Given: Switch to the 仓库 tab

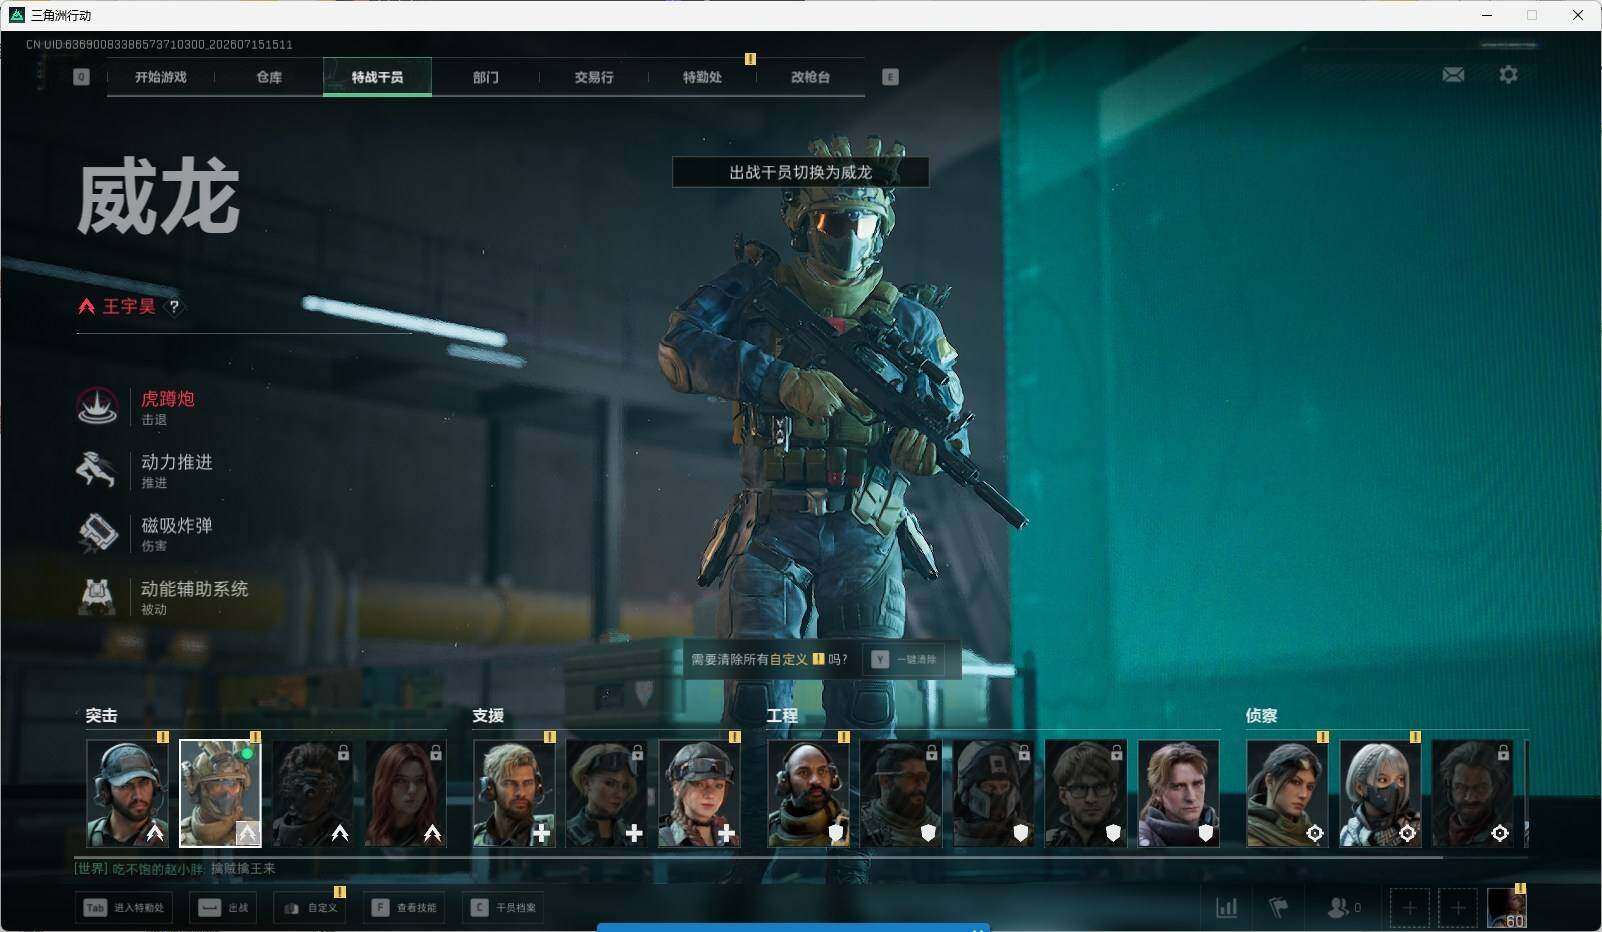Looking at the screenshot, I should [268, 77].
